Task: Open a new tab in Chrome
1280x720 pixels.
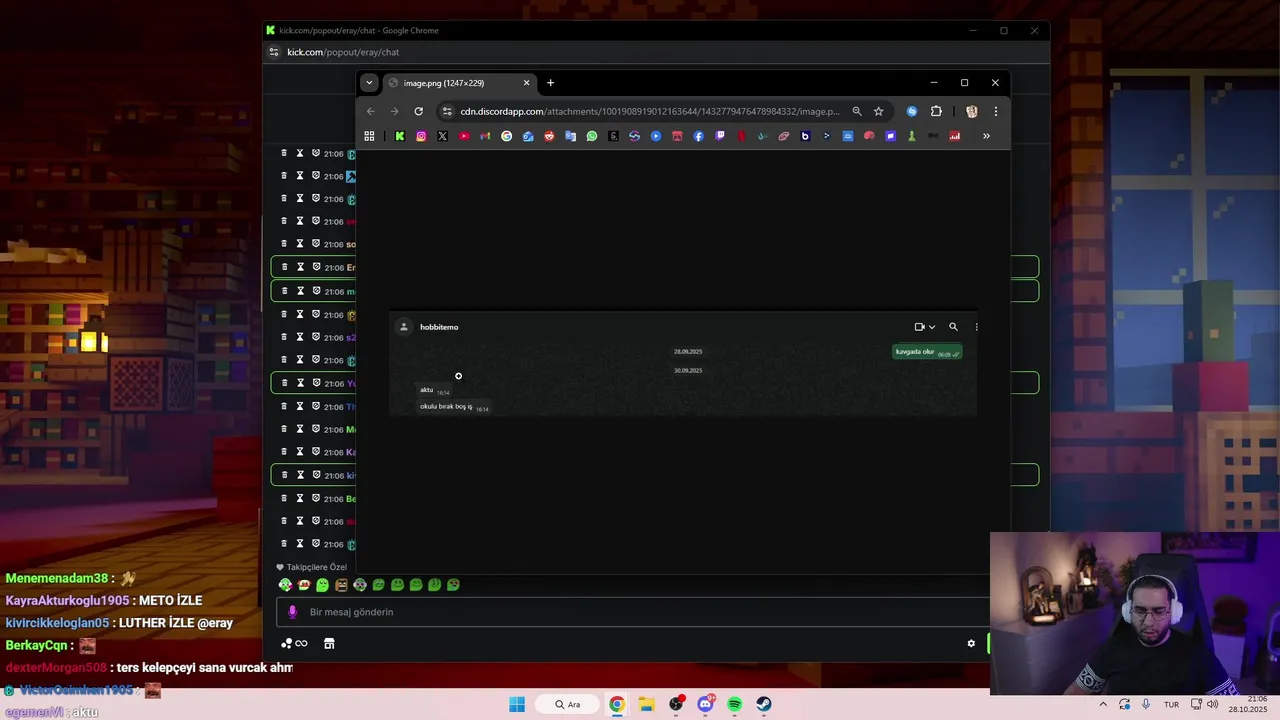Action: tap(550, 83)
